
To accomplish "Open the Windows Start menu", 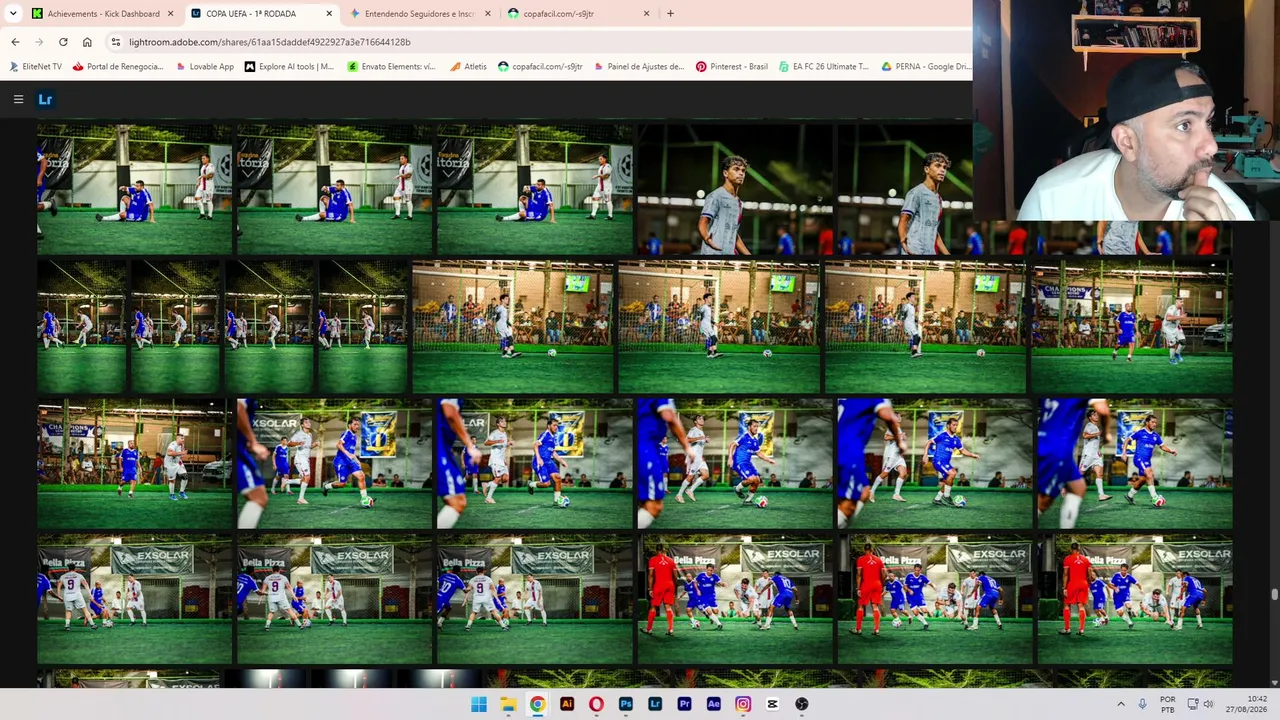I will (x=479, y=704).
